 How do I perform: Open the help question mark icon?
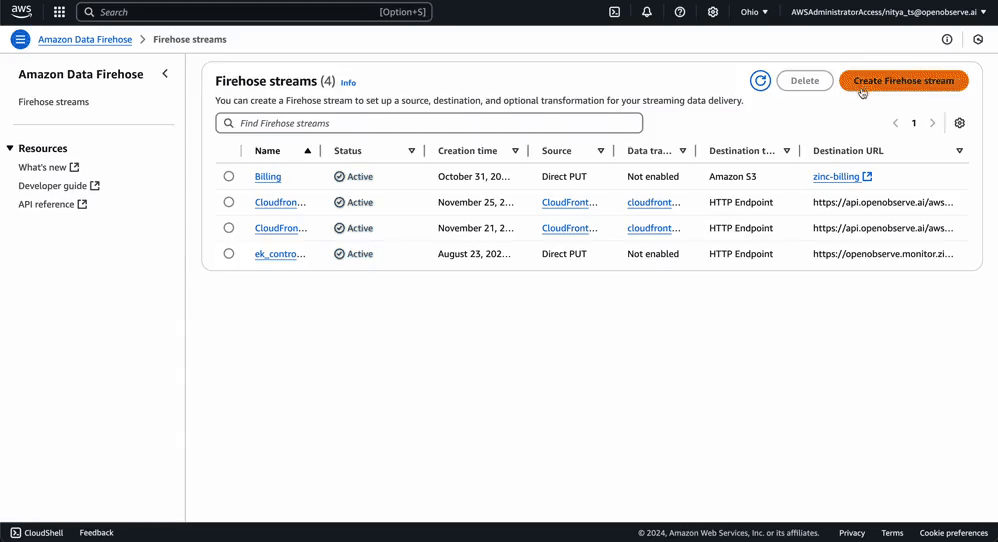click(680, 12)
